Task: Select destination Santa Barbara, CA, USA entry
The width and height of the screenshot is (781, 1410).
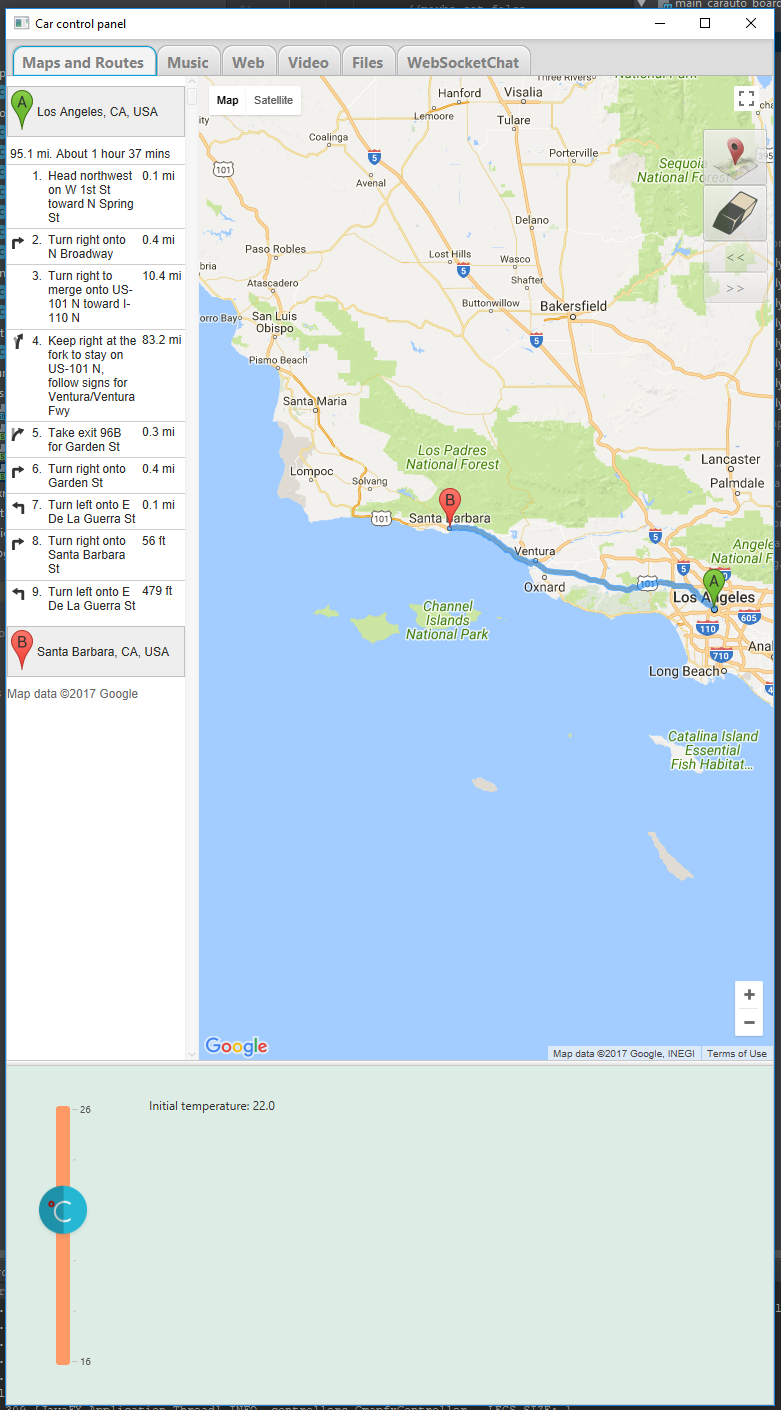Action: coord(96,651)
